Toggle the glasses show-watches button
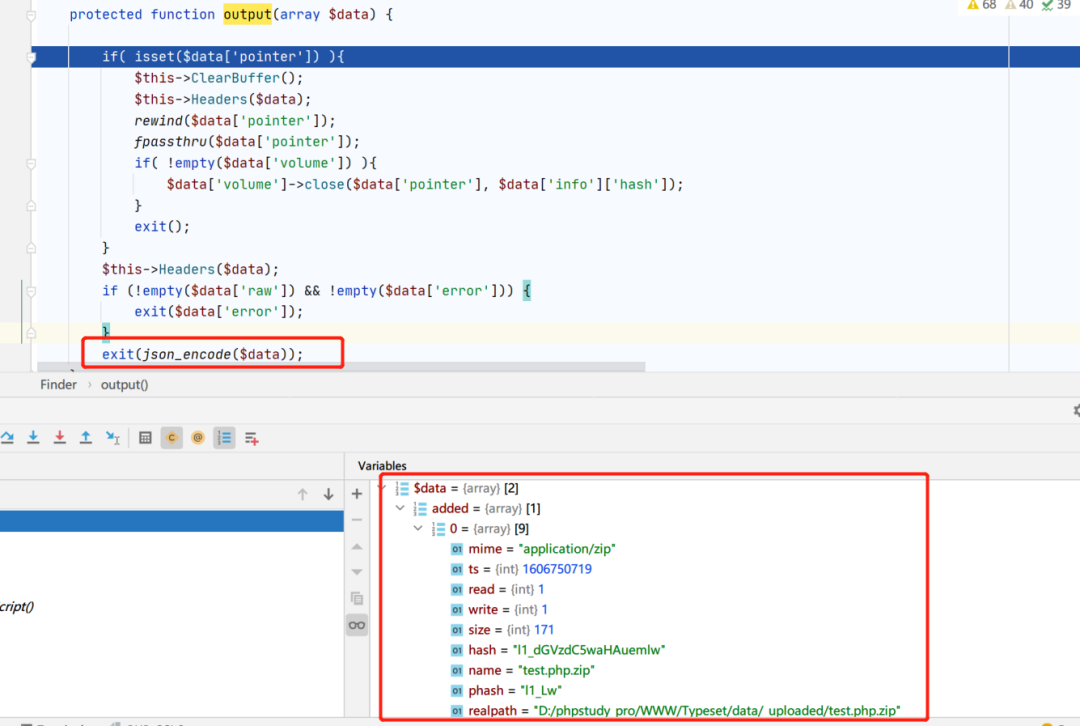 pyautogui.click(x=356, y=625)
